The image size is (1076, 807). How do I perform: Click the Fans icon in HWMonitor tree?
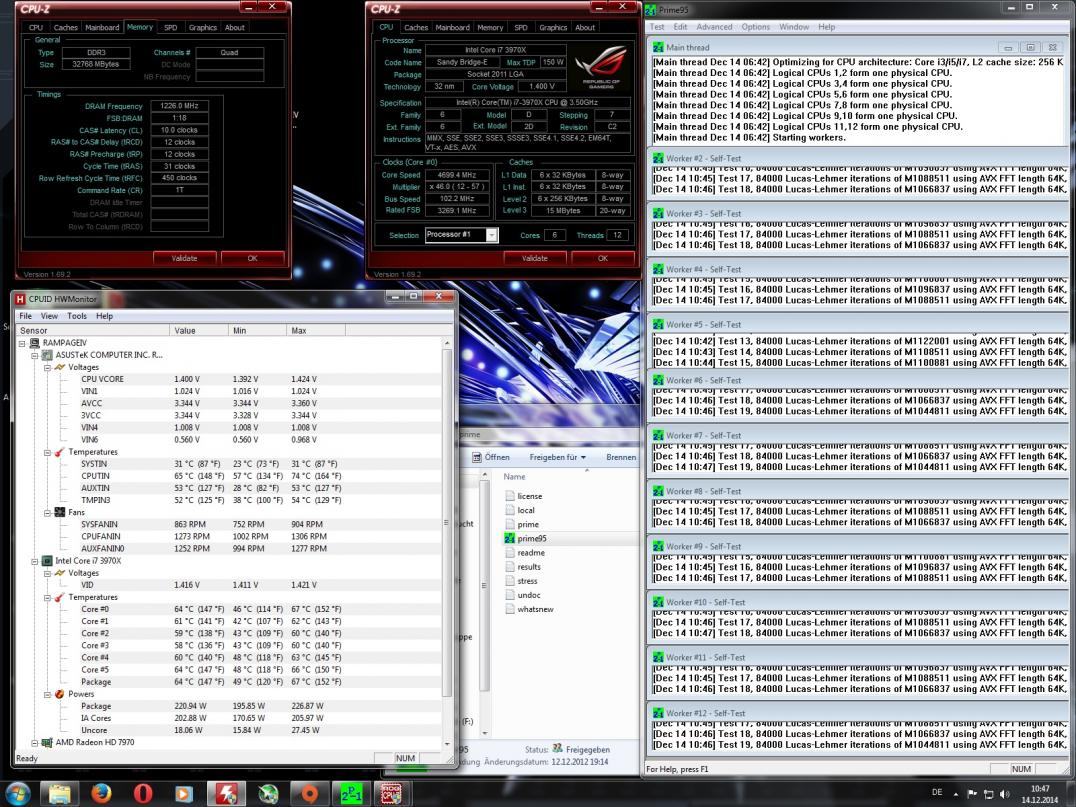tap(60, 512)
